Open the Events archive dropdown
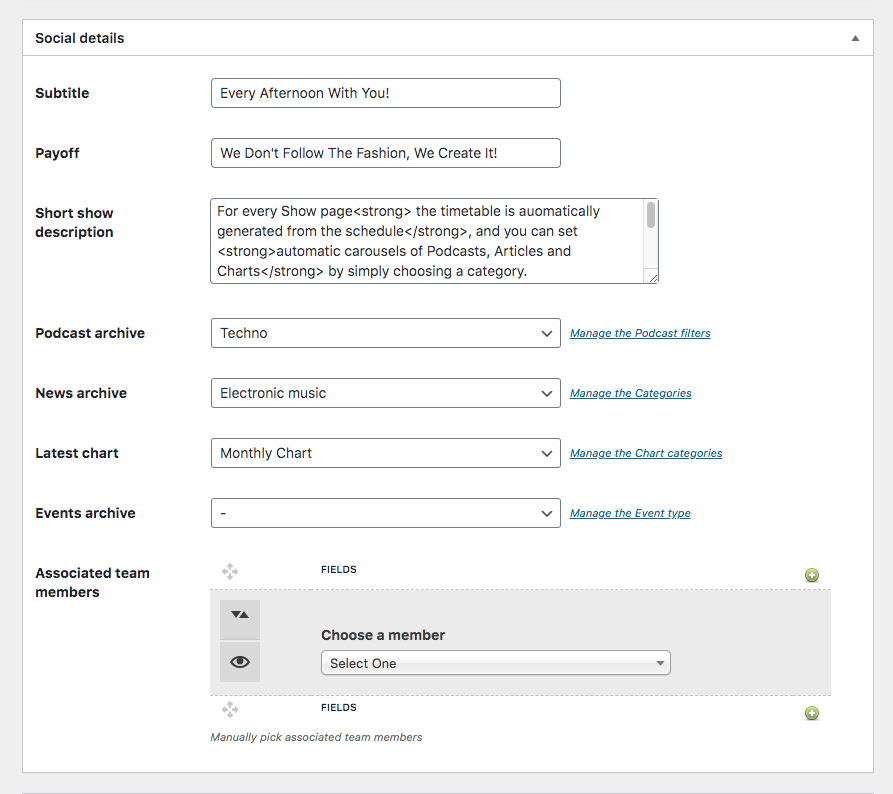 (x=386, y=513)
